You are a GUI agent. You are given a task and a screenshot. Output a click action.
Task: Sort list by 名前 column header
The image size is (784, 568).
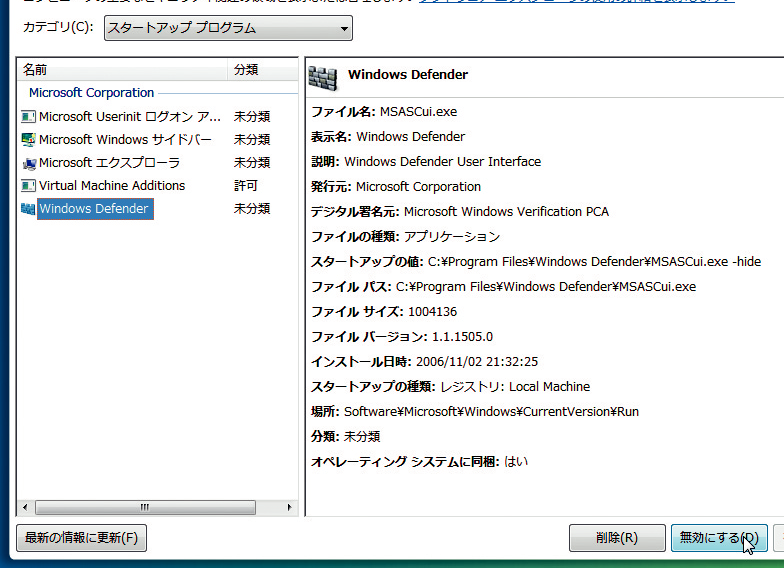coord(122,70)
